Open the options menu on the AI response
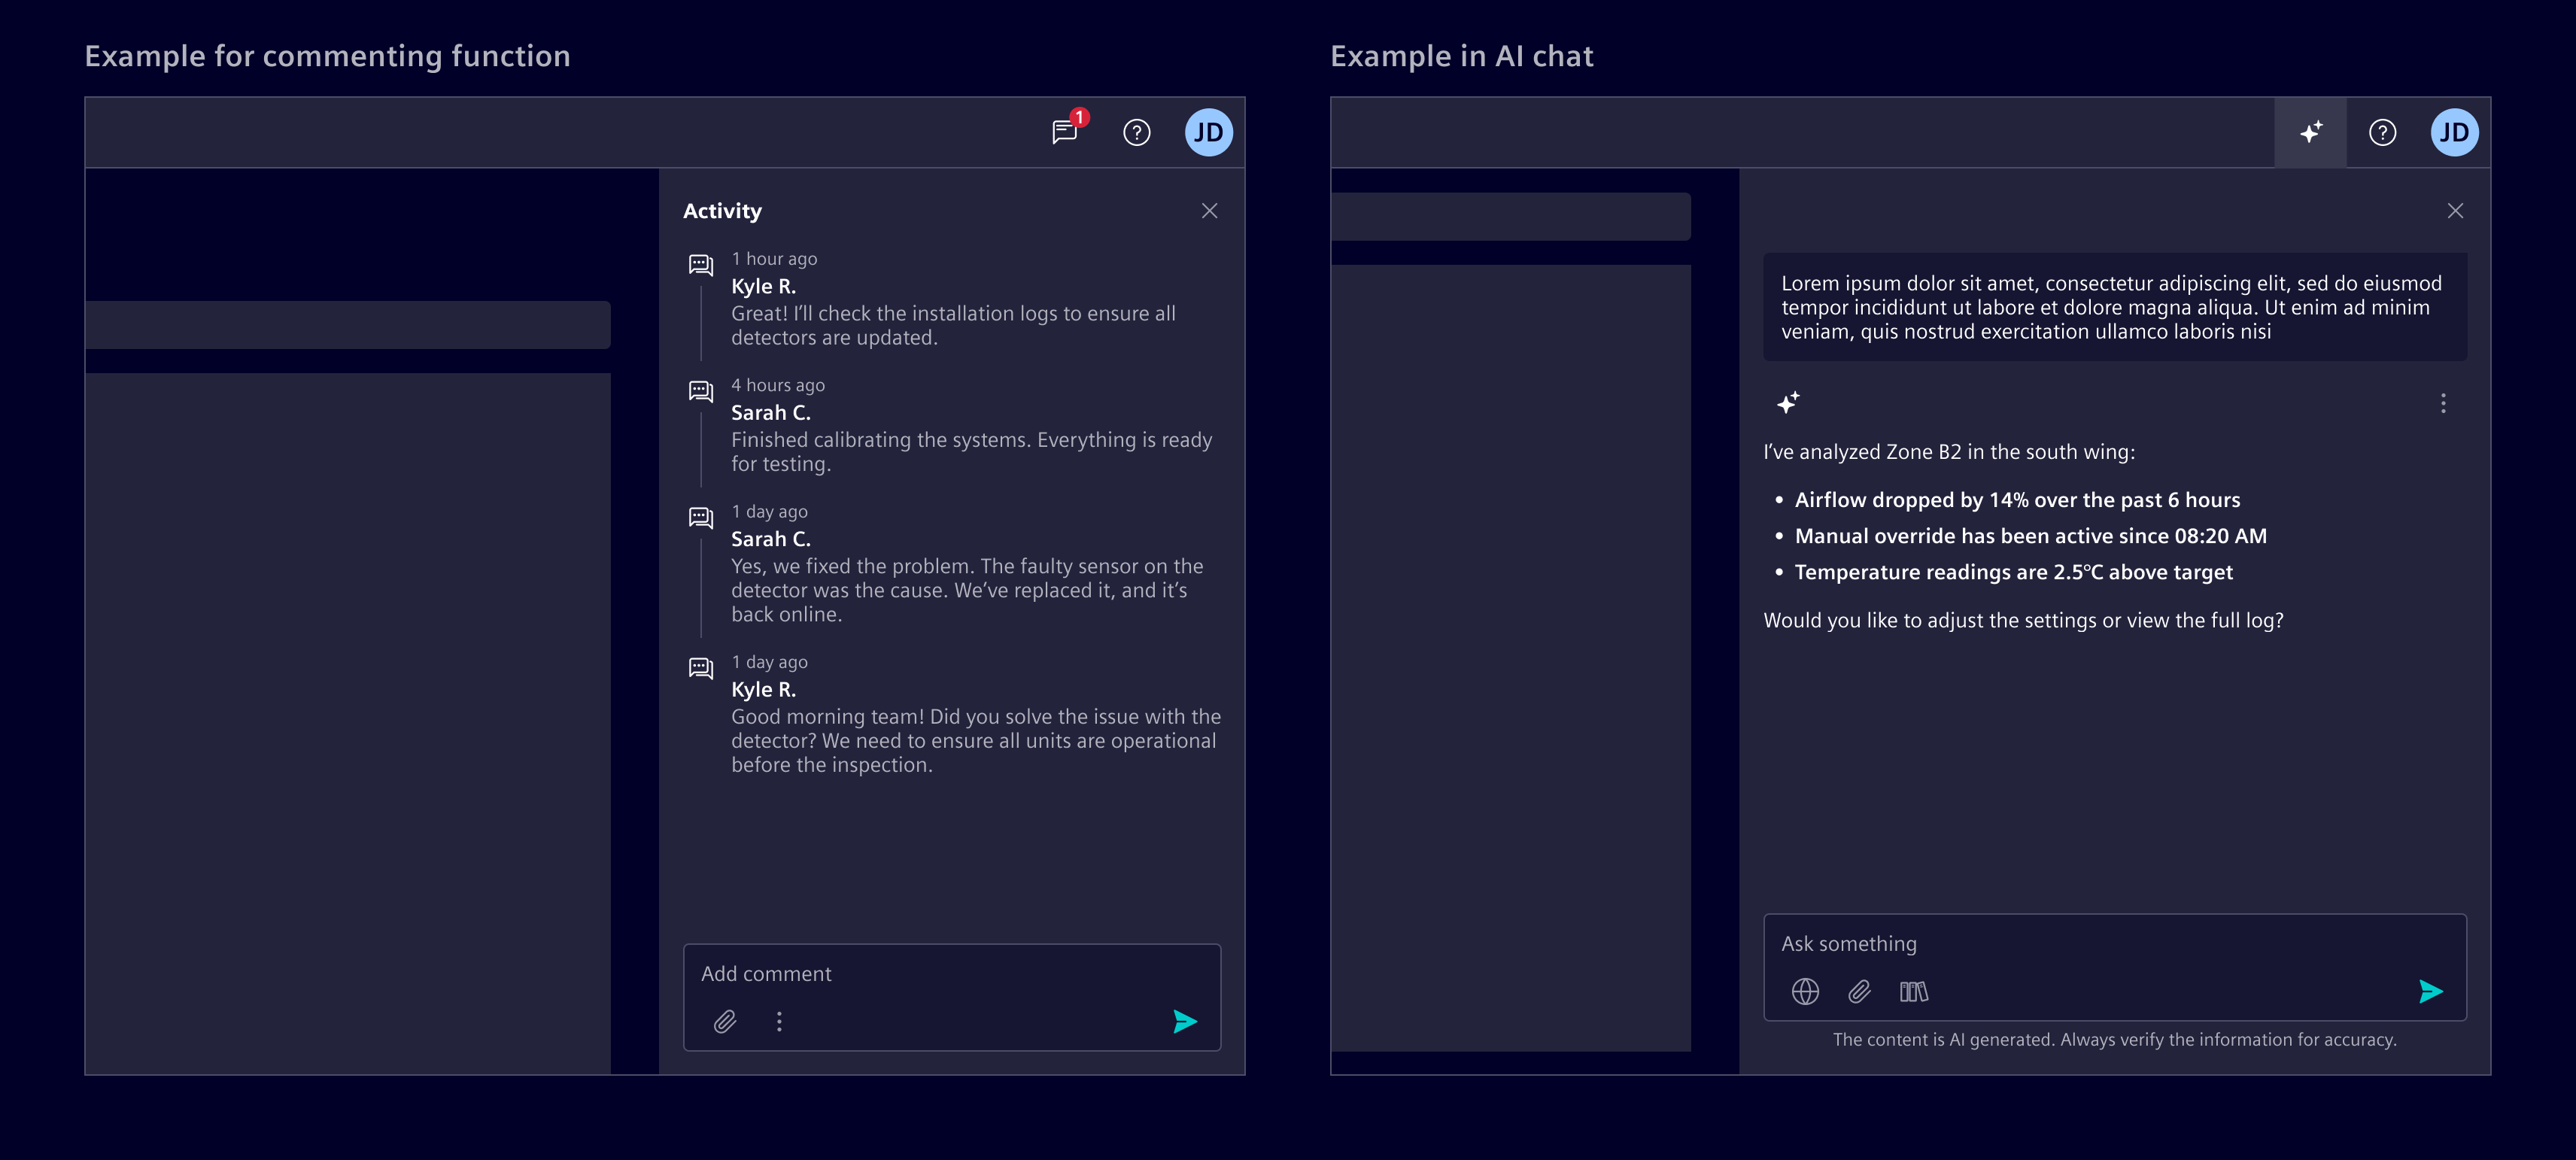This screenshot has width=2576, height=1160. 2443,403
